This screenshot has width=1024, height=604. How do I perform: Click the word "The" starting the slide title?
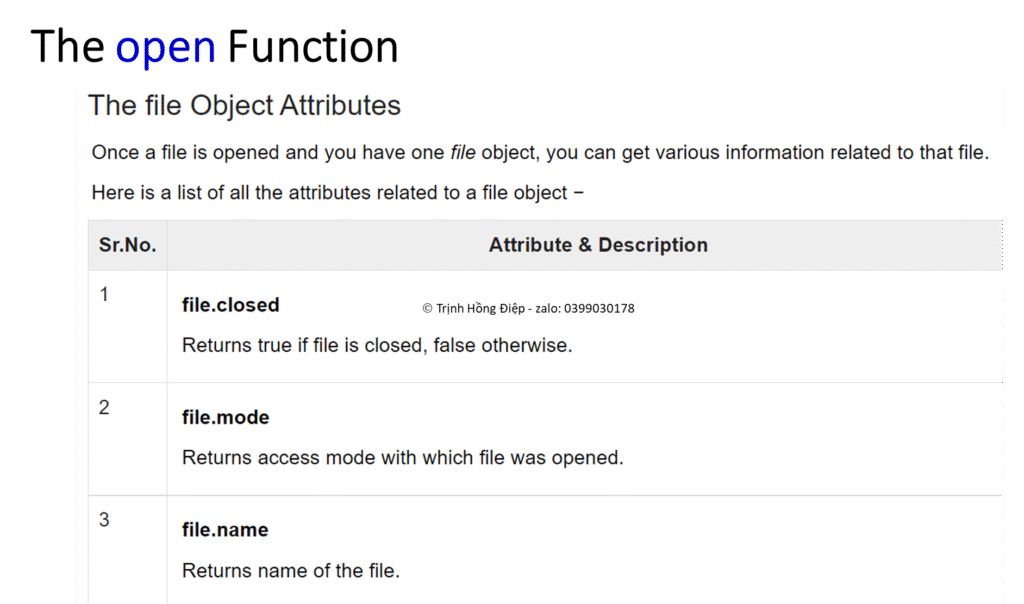click(x=69, y=47)
